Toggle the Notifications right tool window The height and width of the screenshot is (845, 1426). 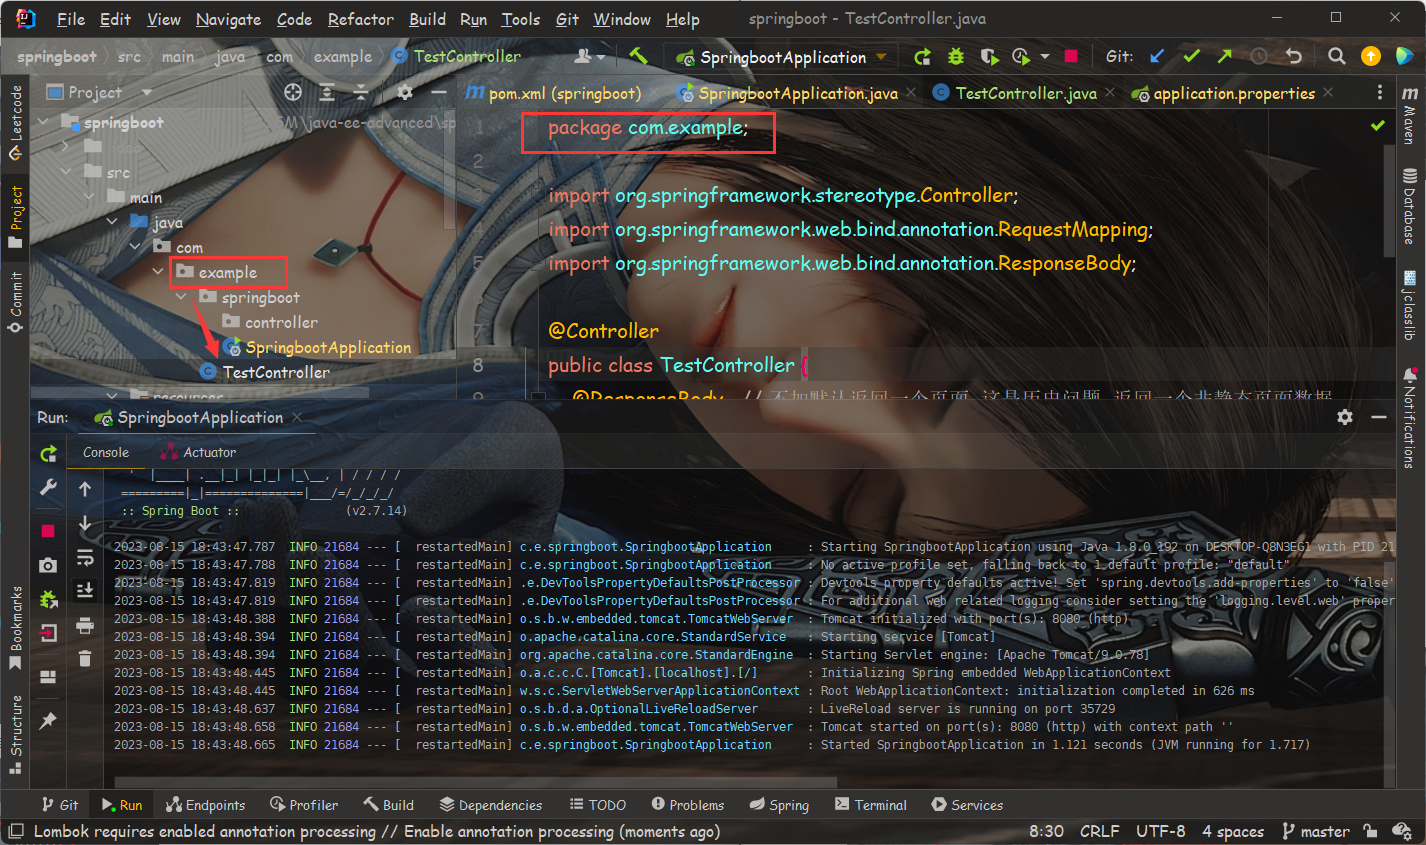[x=1409, y=418]
